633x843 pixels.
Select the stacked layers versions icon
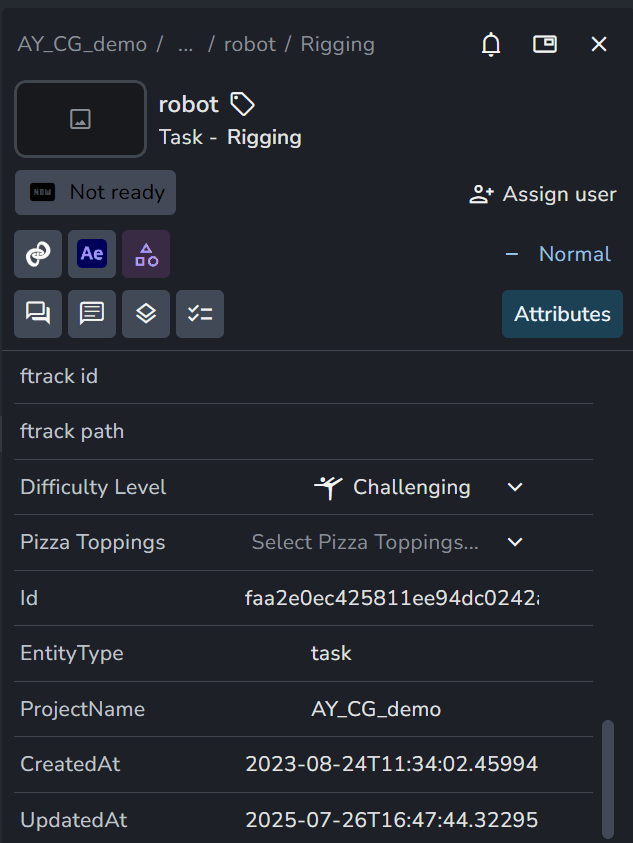tap(146, 314)
